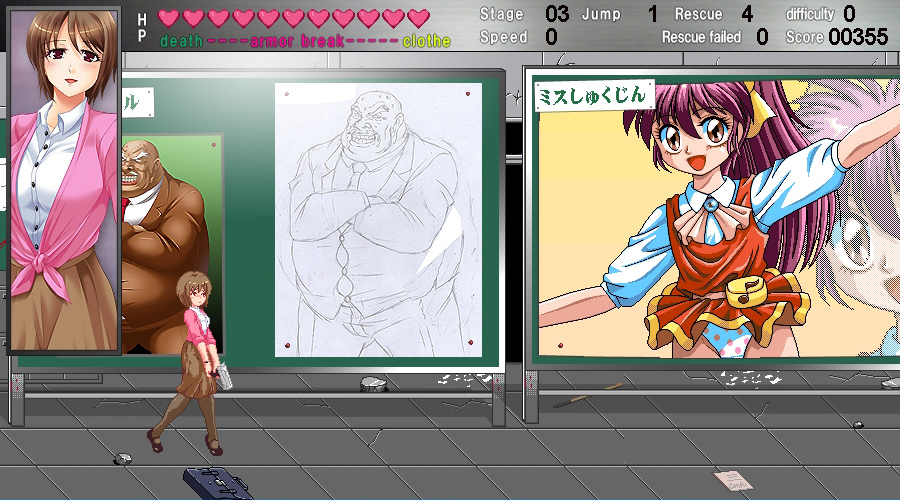
Task: Click the difficulty value in the HUD
Action: click(x=849, y=14)
